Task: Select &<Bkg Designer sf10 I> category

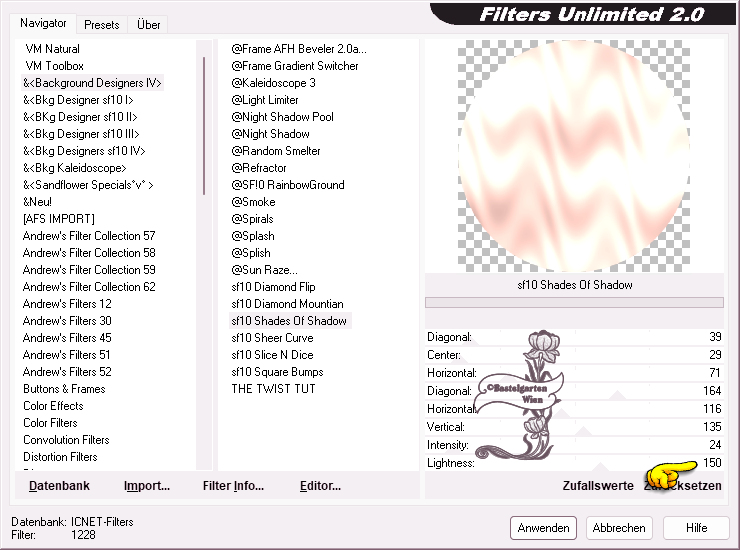Action: tap(78, 100)
